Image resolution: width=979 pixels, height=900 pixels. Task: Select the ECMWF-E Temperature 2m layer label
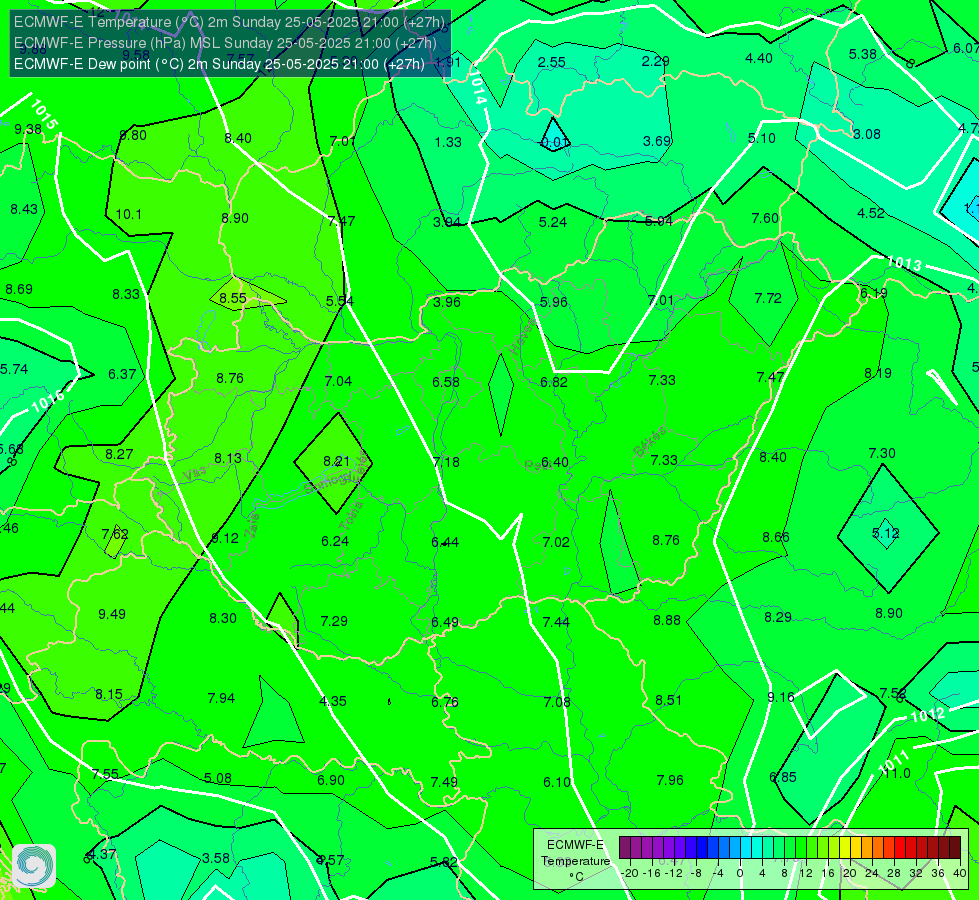coord(229,22)
